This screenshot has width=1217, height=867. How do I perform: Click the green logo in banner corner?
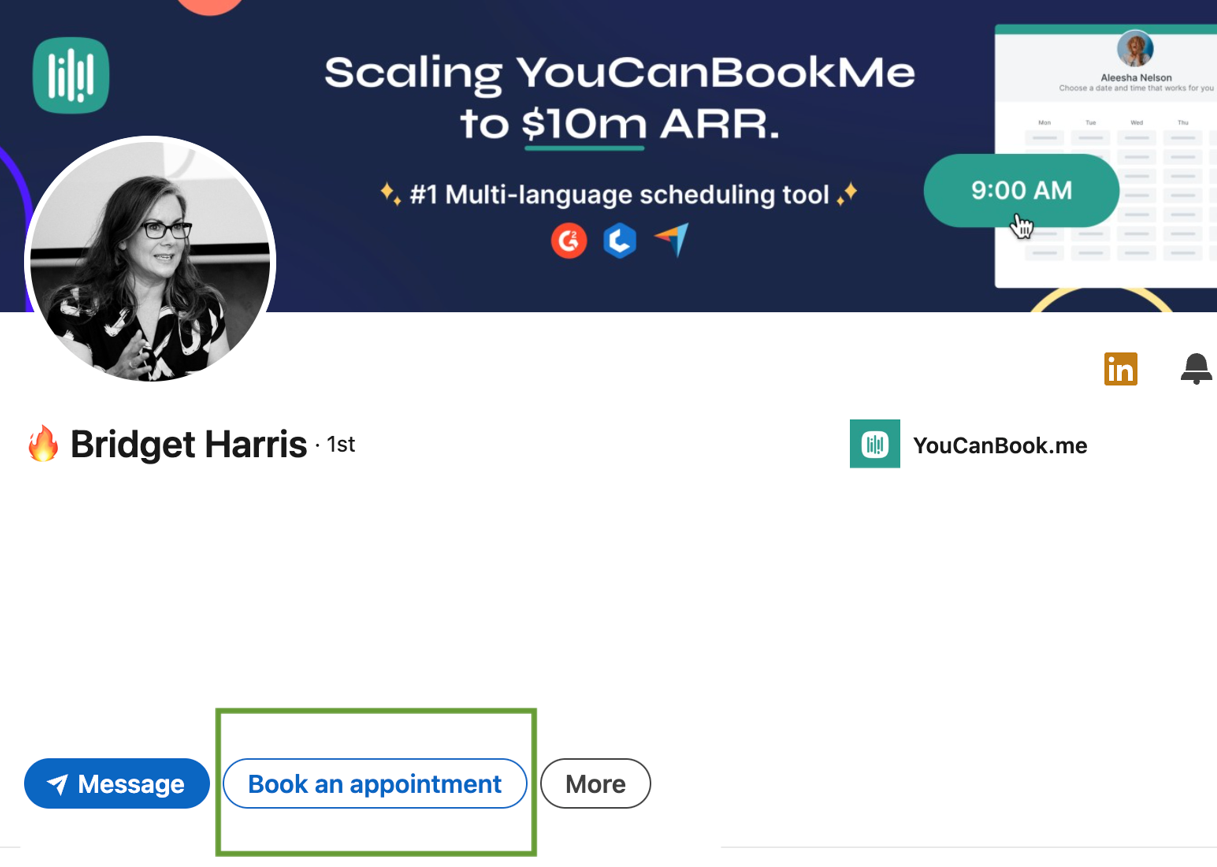[71, 75]
